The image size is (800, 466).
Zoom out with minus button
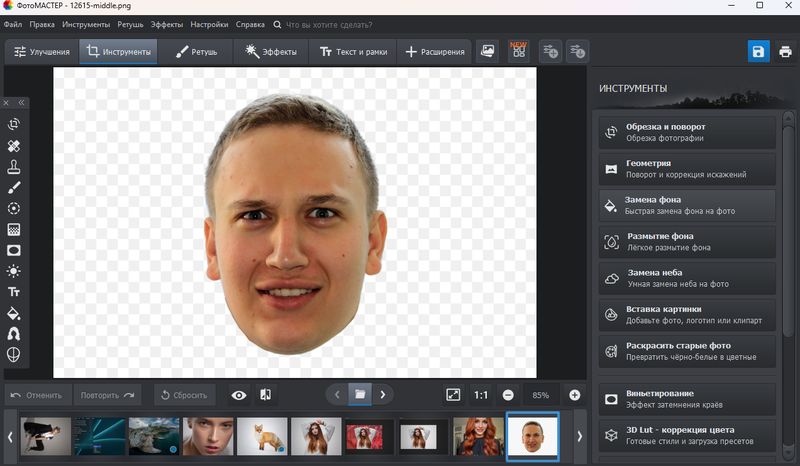[508, 395]
